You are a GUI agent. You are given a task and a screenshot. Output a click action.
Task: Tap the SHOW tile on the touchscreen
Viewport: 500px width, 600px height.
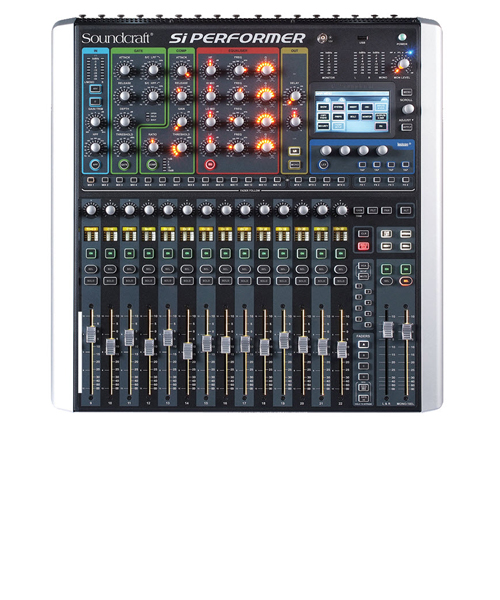pyautogui.click(x=324, y=107)
